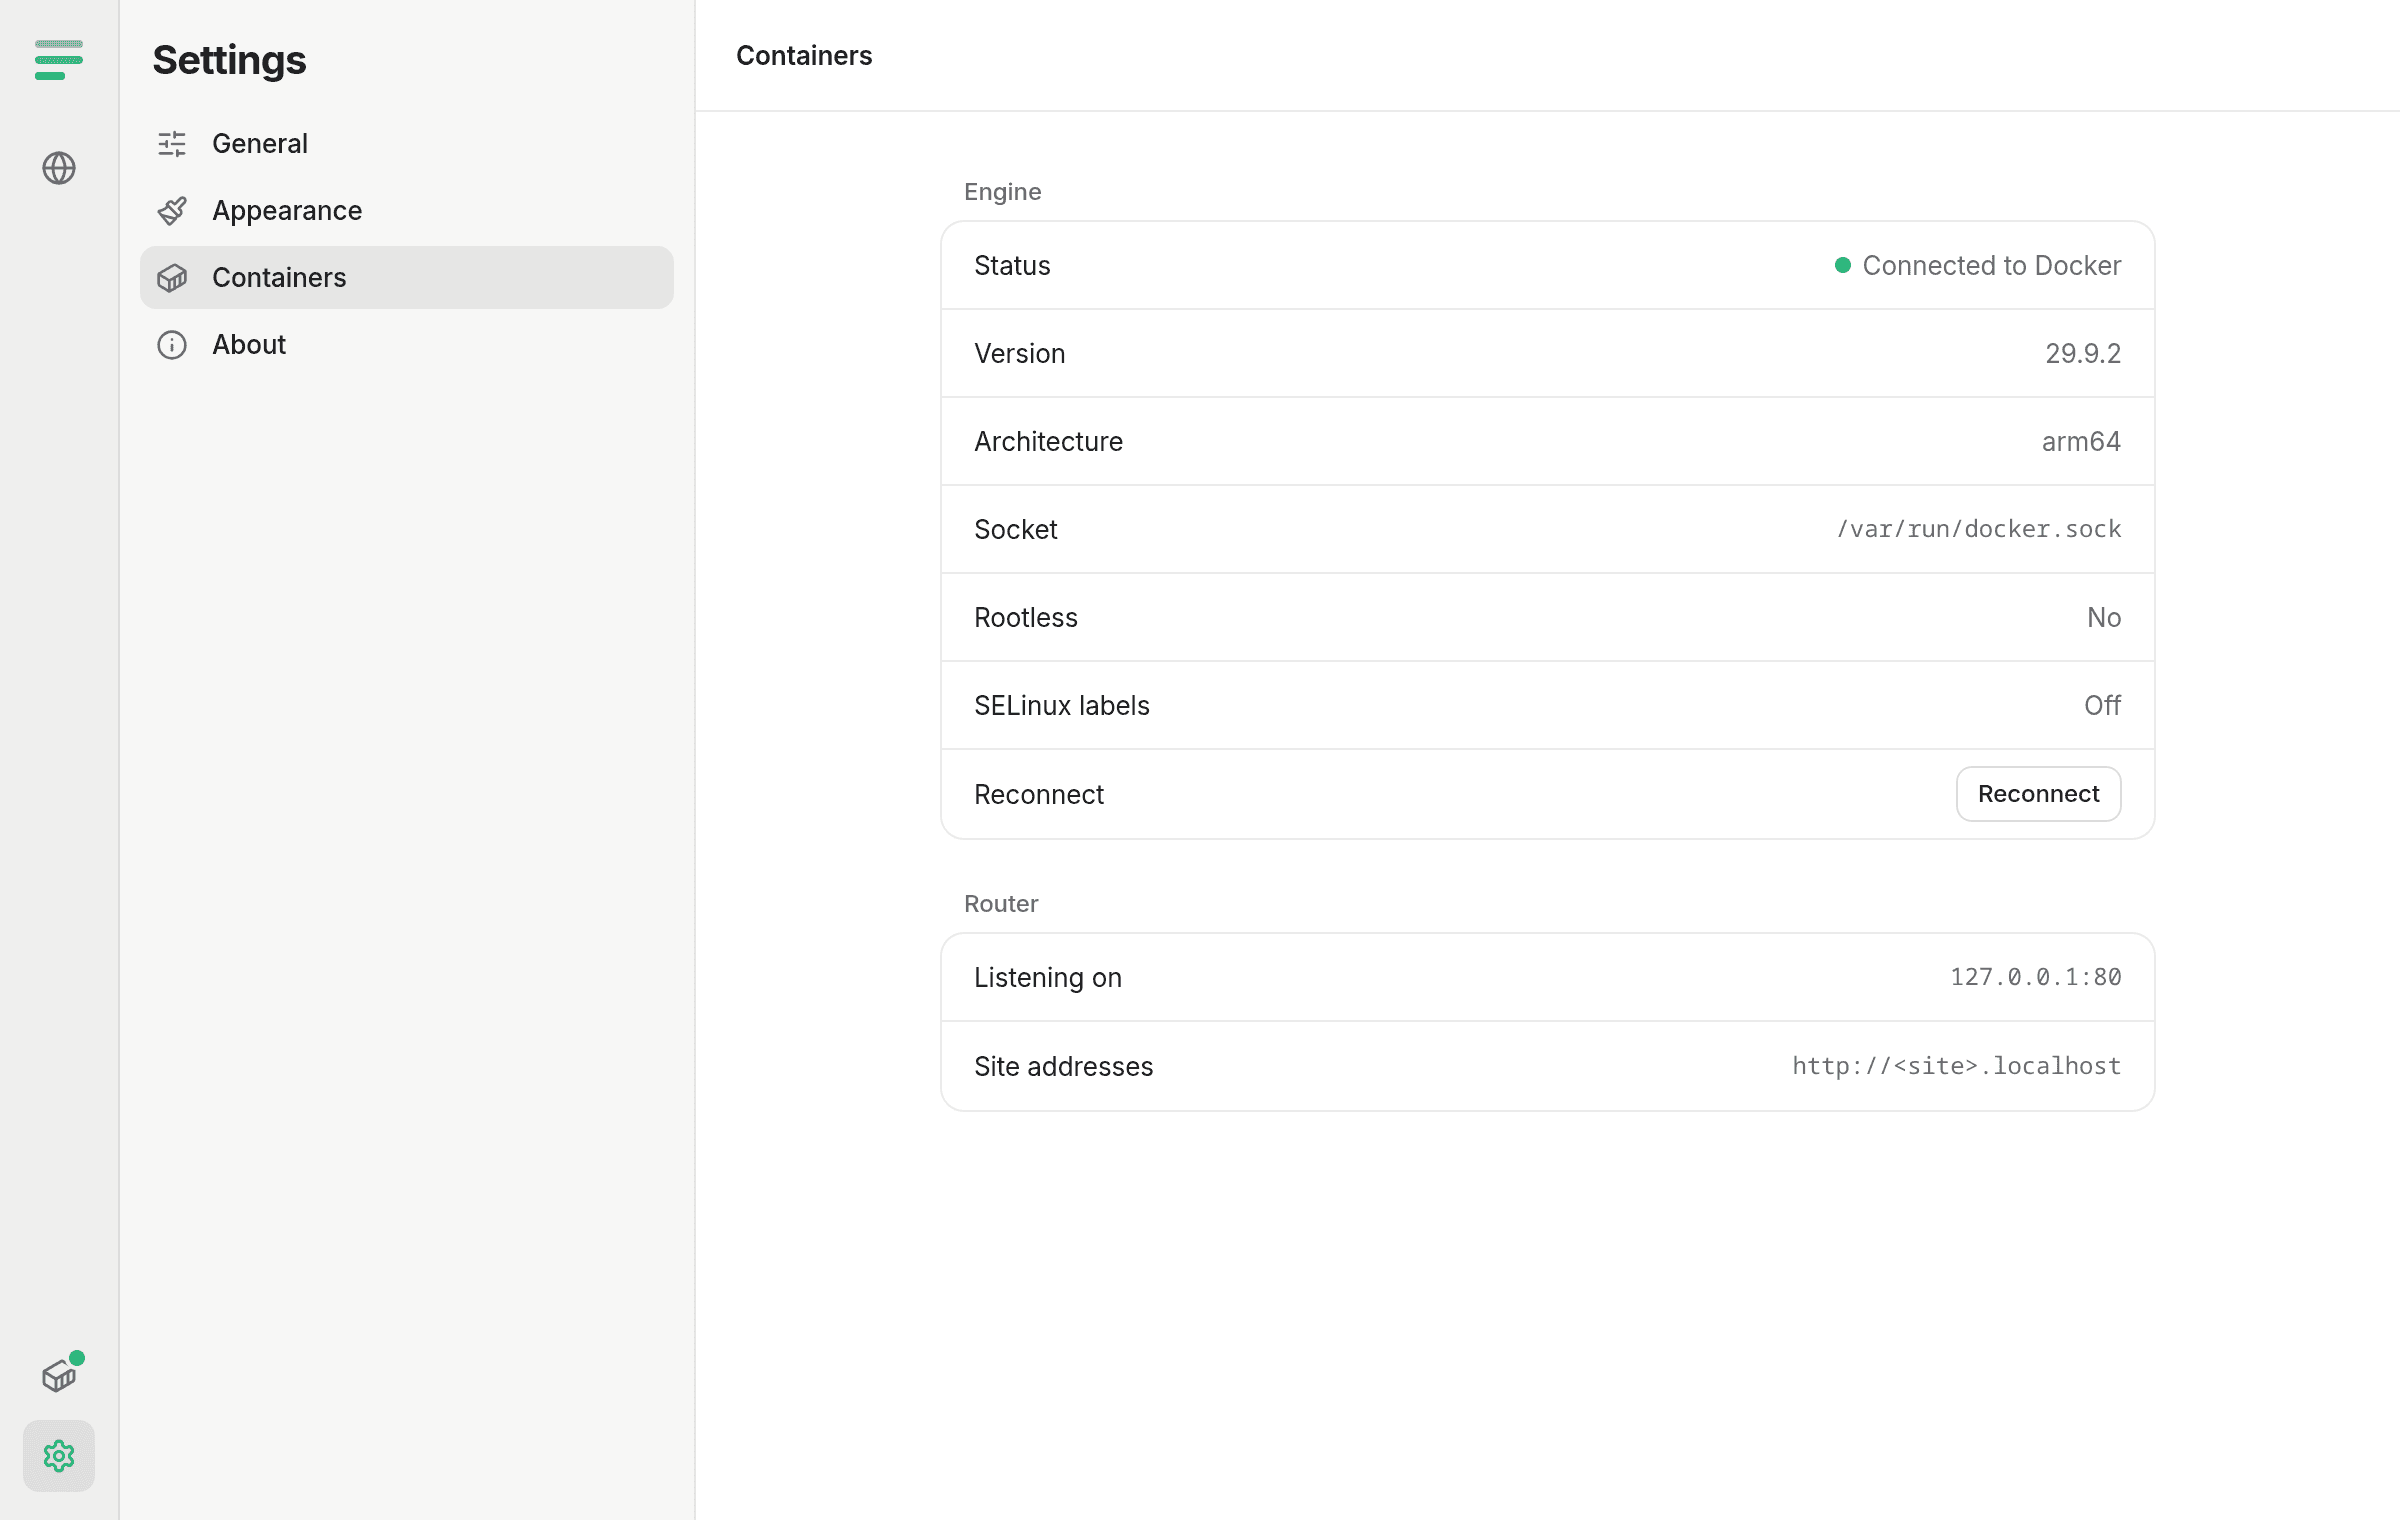The image size is (2400, 1520).
Task: Click the sliders icon beside General
Action: point(172,144)
